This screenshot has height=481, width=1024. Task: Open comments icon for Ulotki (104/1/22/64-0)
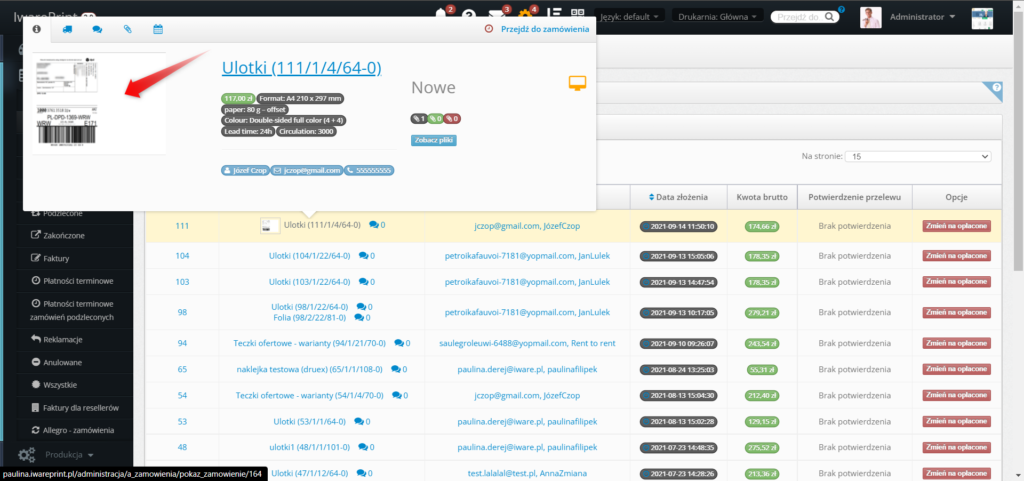pos(364,256)
